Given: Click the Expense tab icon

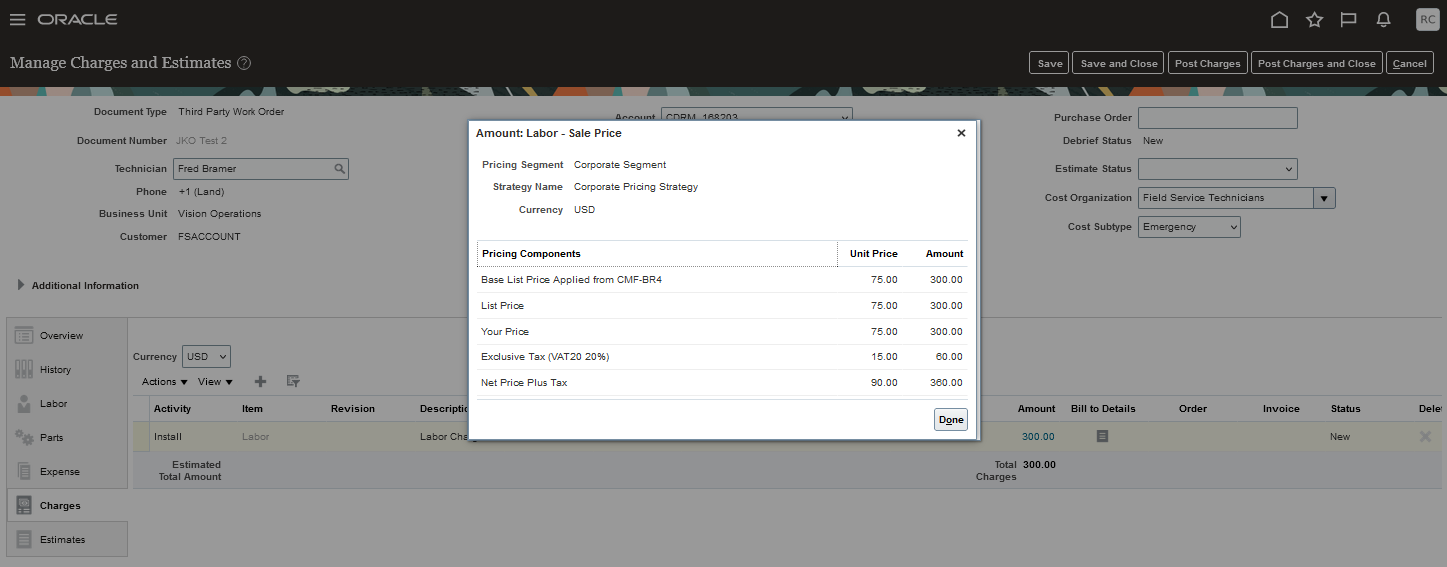Looking at the screenshot, I should coord(24,471).
